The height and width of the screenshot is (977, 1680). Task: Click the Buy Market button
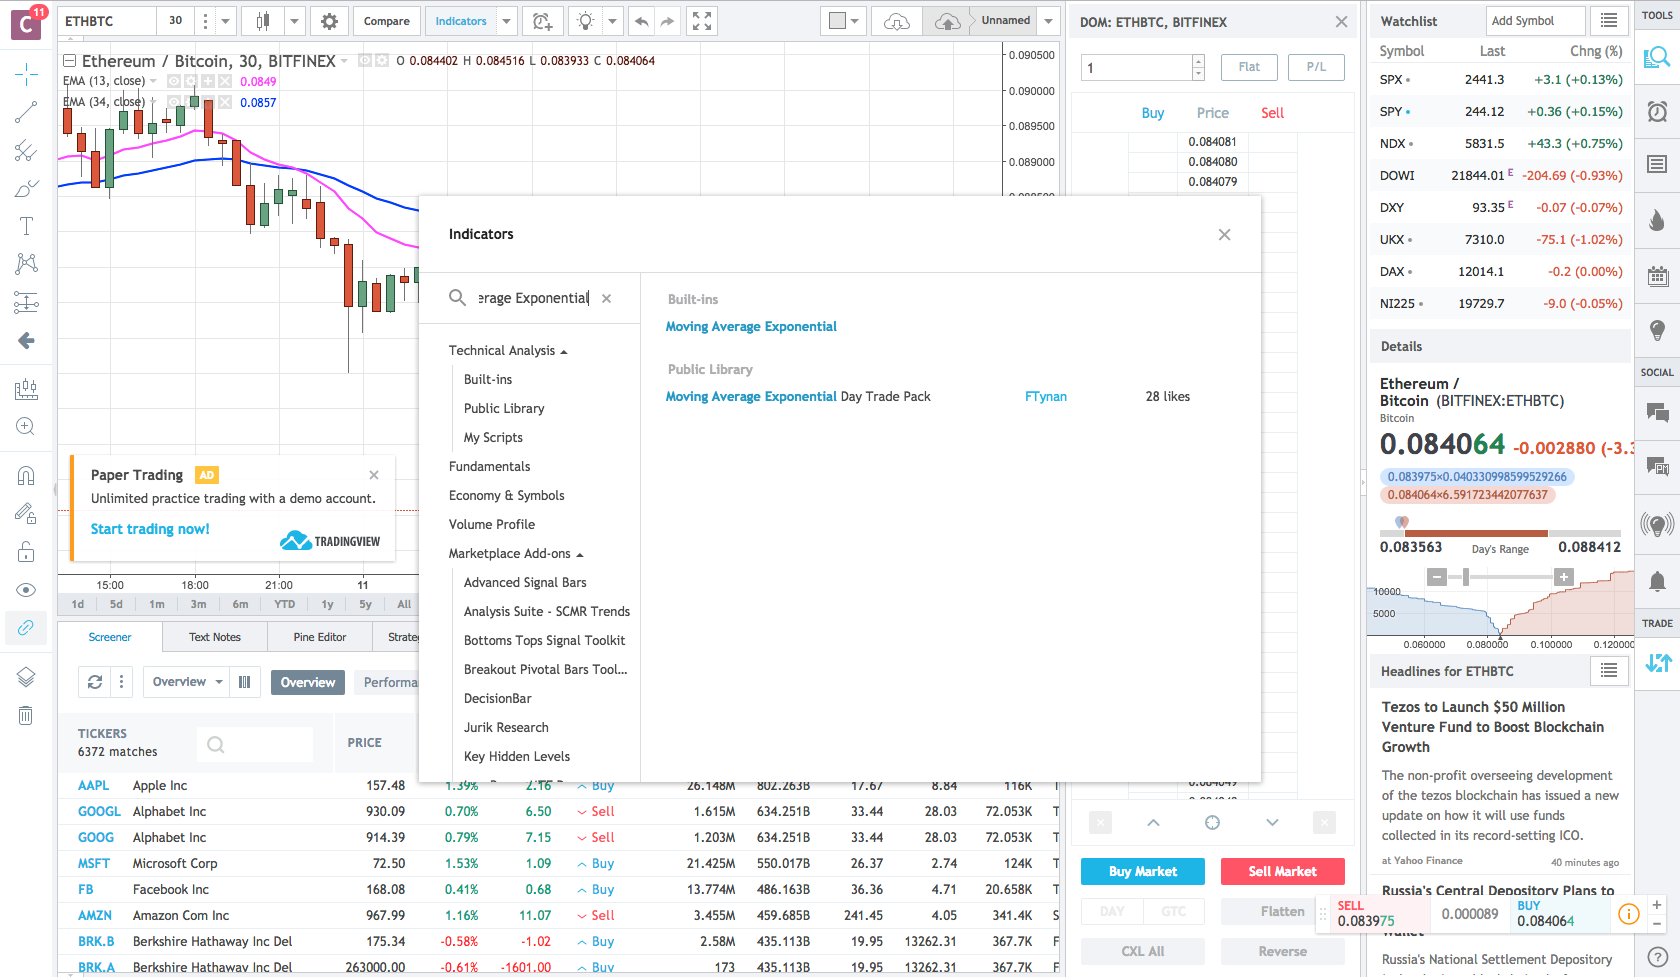1143,872
